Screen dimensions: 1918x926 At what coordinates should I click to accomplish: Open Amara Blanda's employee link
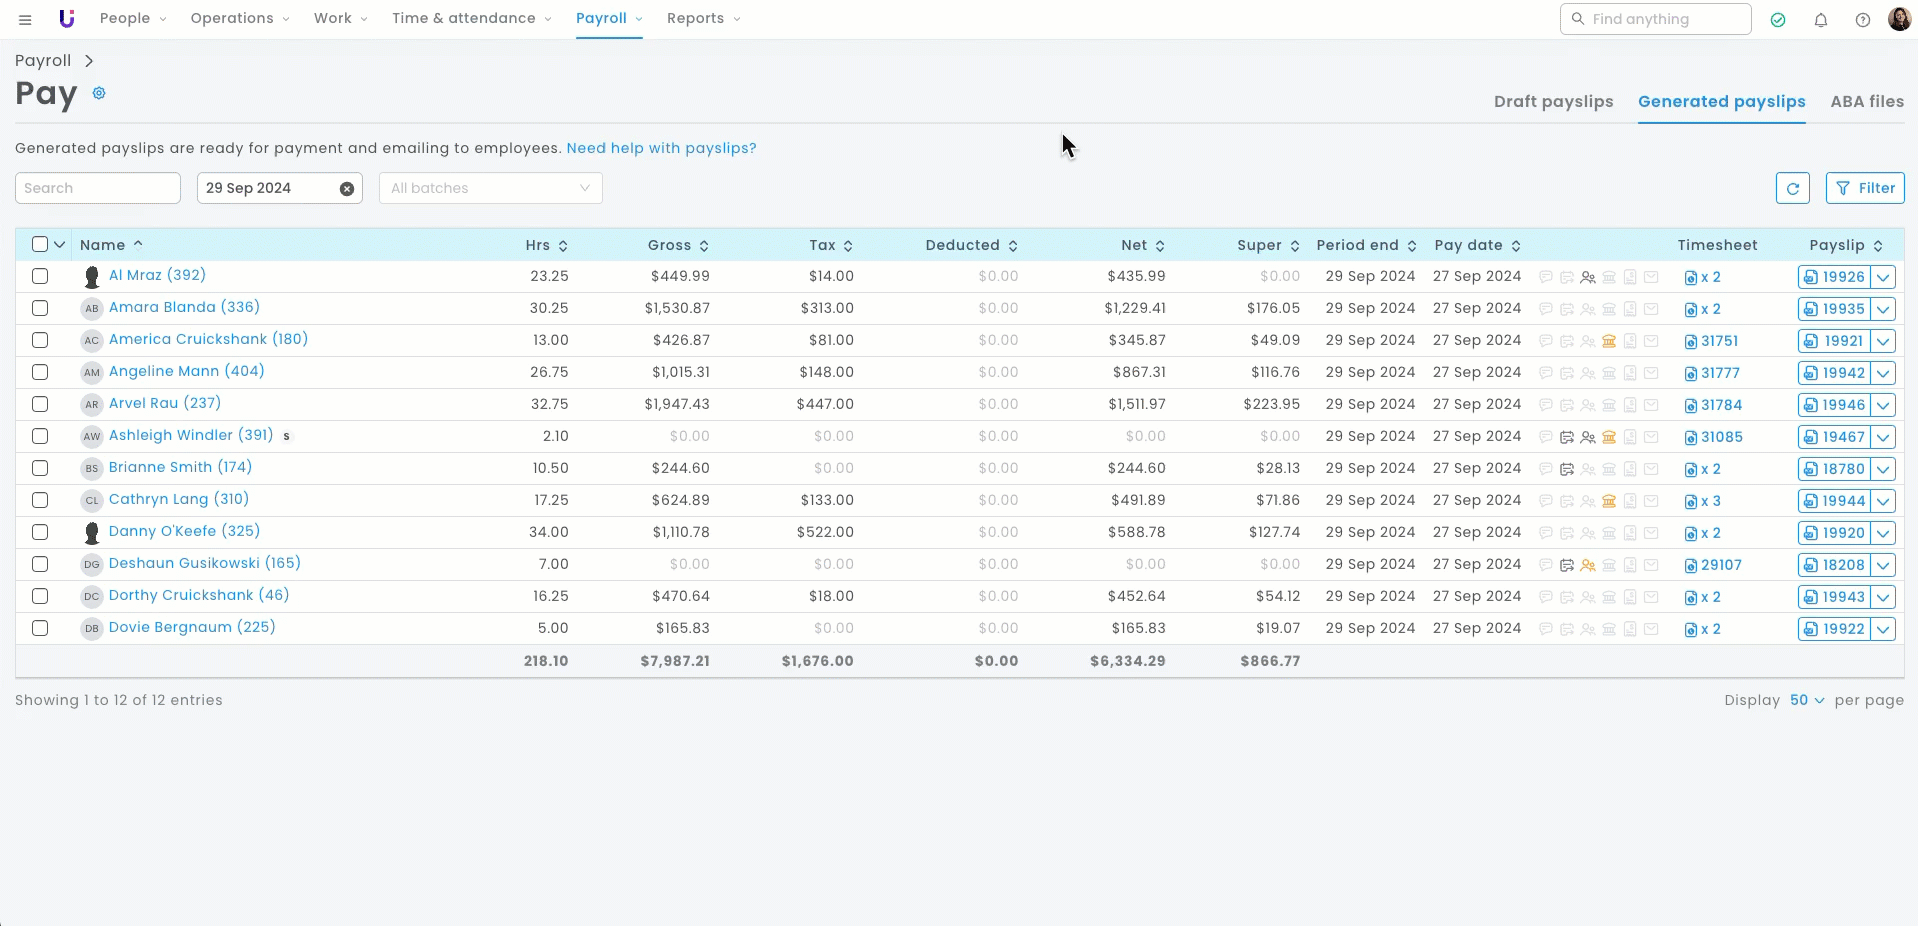184,307
